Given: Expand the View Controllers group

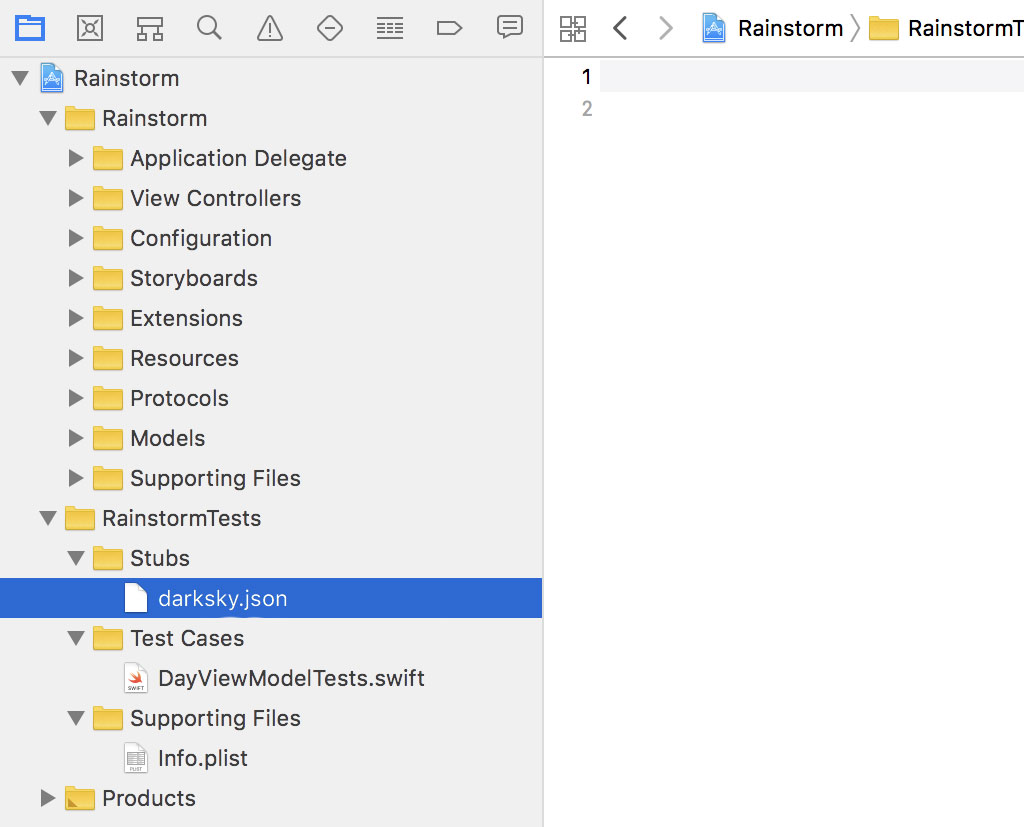Looking at the screenshot, I should 76,198.
